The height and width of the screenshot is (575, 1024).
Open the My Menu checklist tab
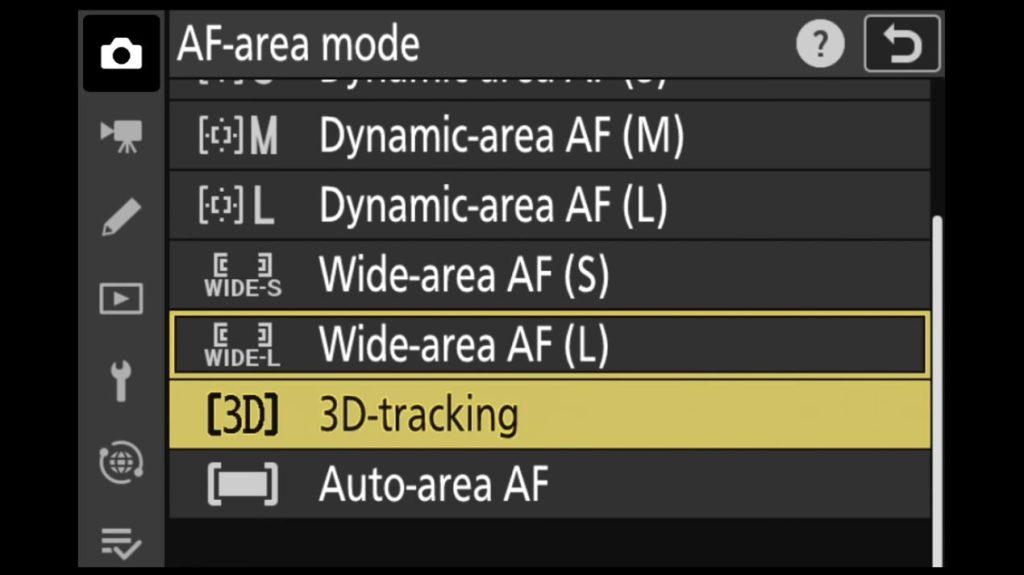click(121, 543)
